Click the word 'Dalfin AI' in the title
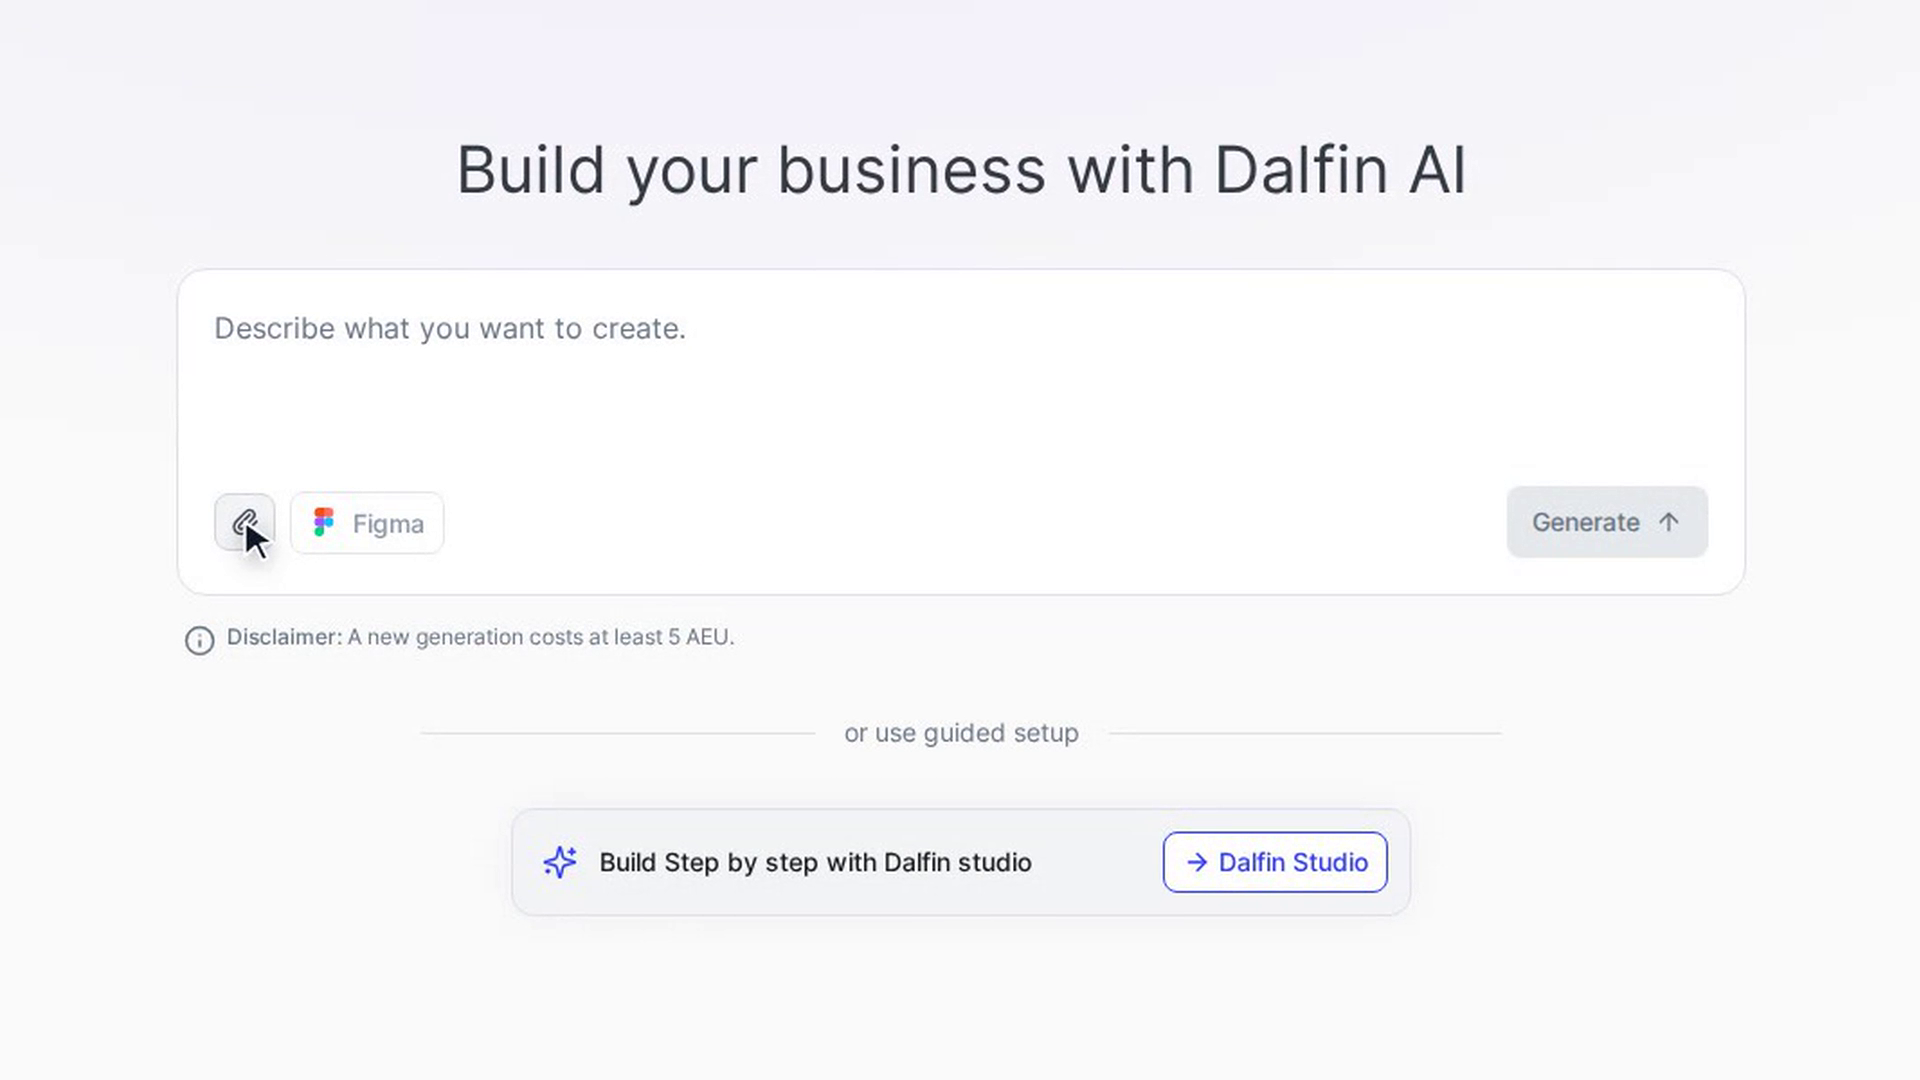Image resolution: width=1920 pixels, height=1080 pixels. pyautogui.click(x=1340, y=171)
